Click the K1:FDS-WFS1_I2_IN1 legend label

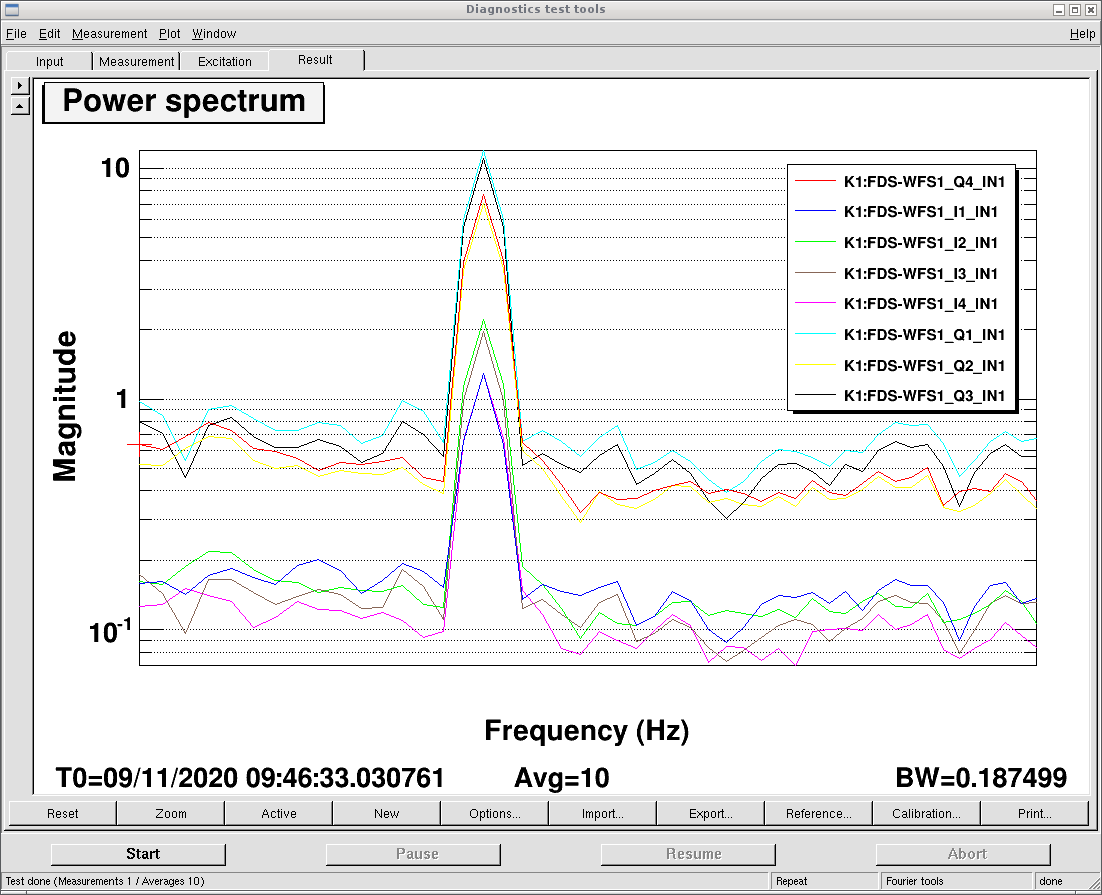(x=921, y=243)
